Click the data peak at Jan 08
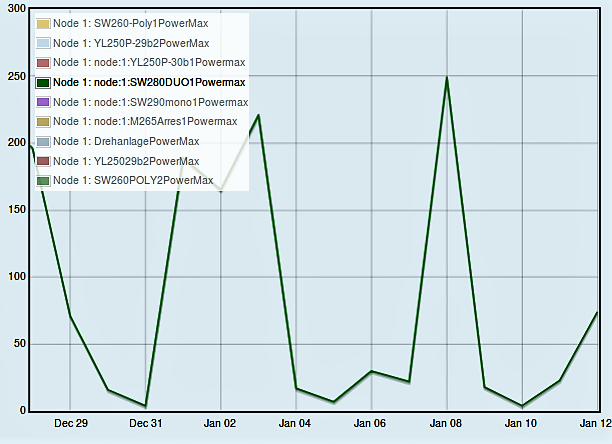Screen dimensions: 612x444 [x=446, y=78]
